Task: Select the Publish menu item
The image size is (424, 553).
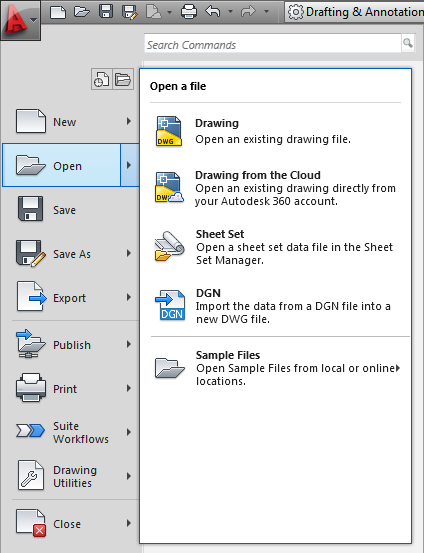Action: tap(71, 345)
